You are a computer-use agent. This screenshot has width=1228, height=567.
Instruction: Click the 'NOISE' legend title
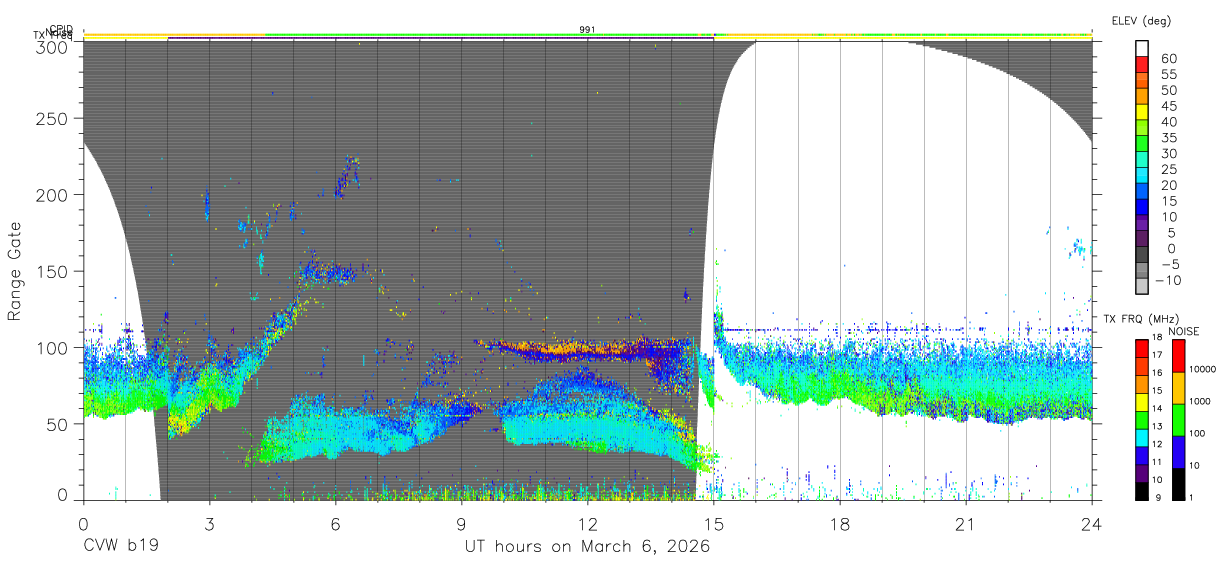1182,331
